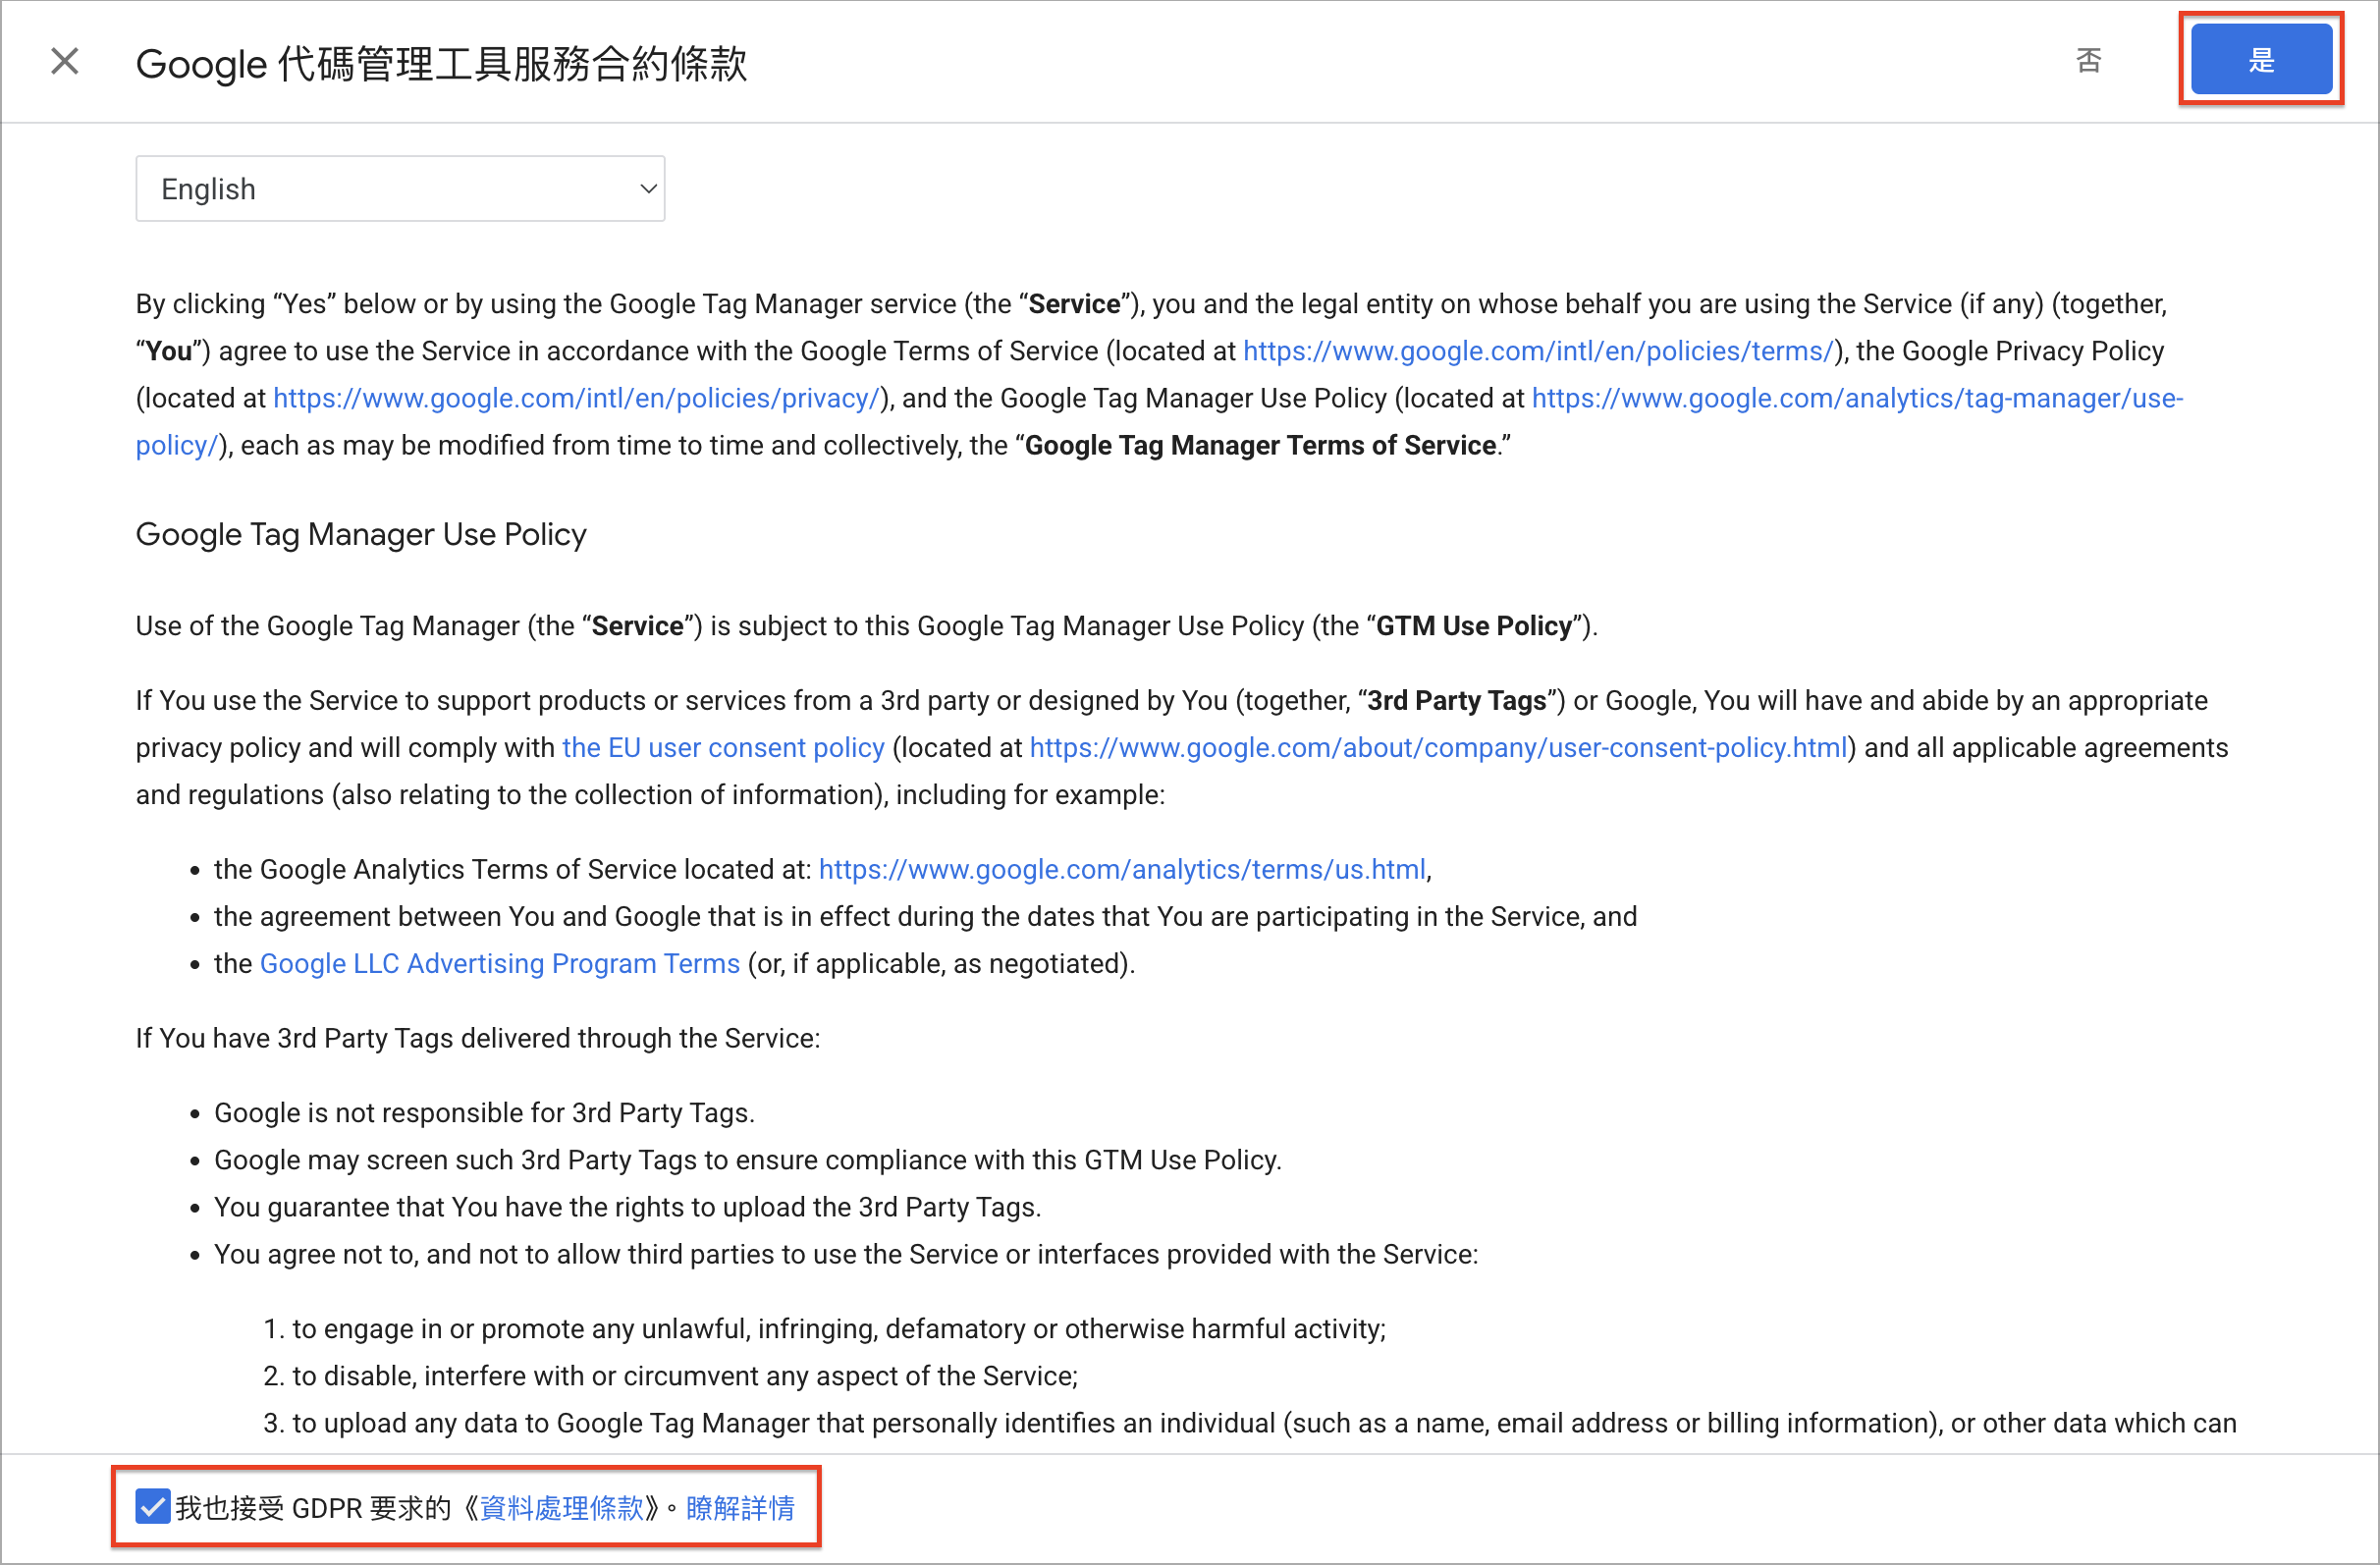Click bold text '3rd Party Tags'
This screenshot has height=1565, width=2380.
(1457, 700)
